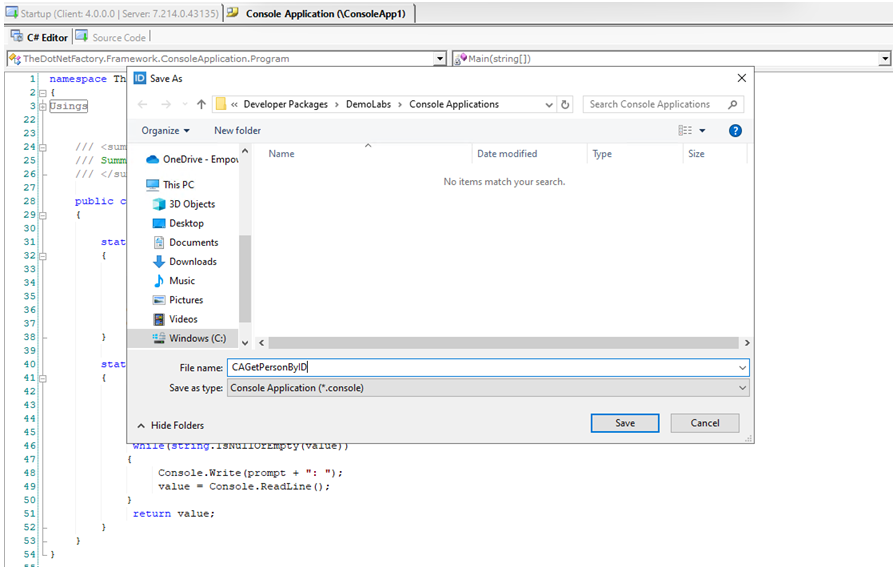Expand the collapsed Usings region
The width and height of the screenshot is (895, 577).
[x=43, y=107]
